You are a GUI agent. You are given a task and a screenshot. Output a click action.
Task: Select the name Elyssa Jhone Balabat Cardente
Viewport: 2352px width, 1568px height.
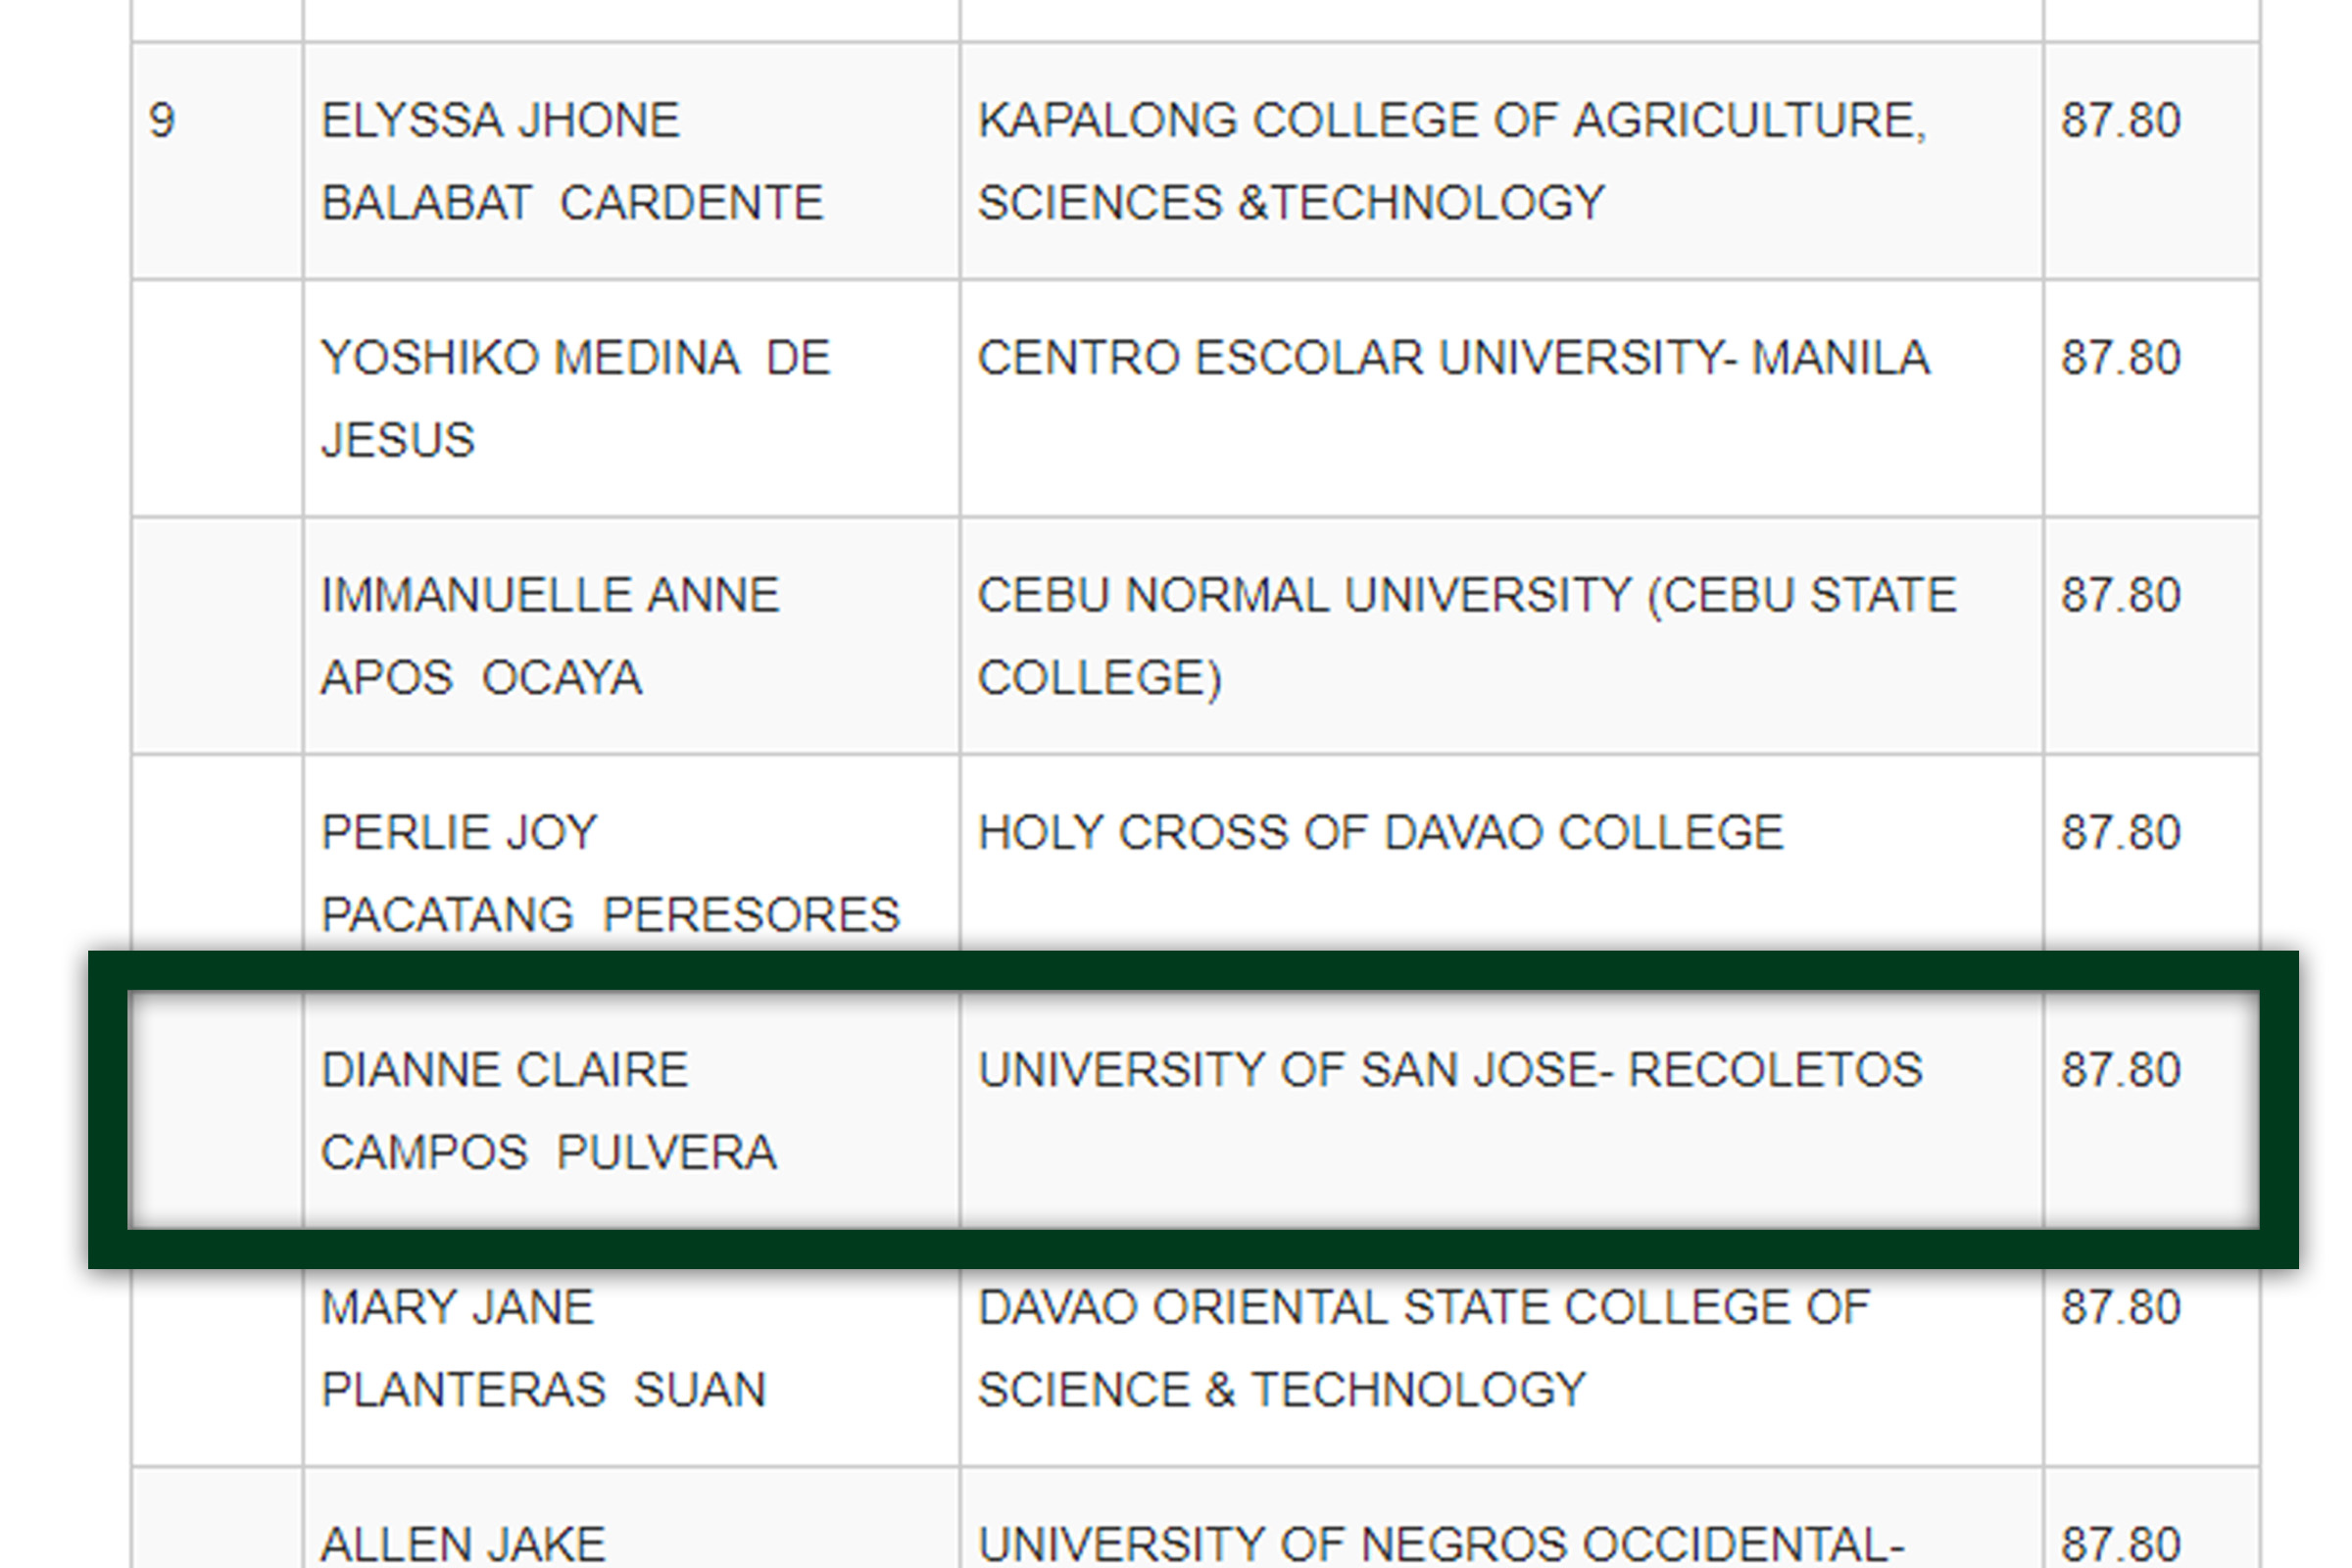pos(572,161)
